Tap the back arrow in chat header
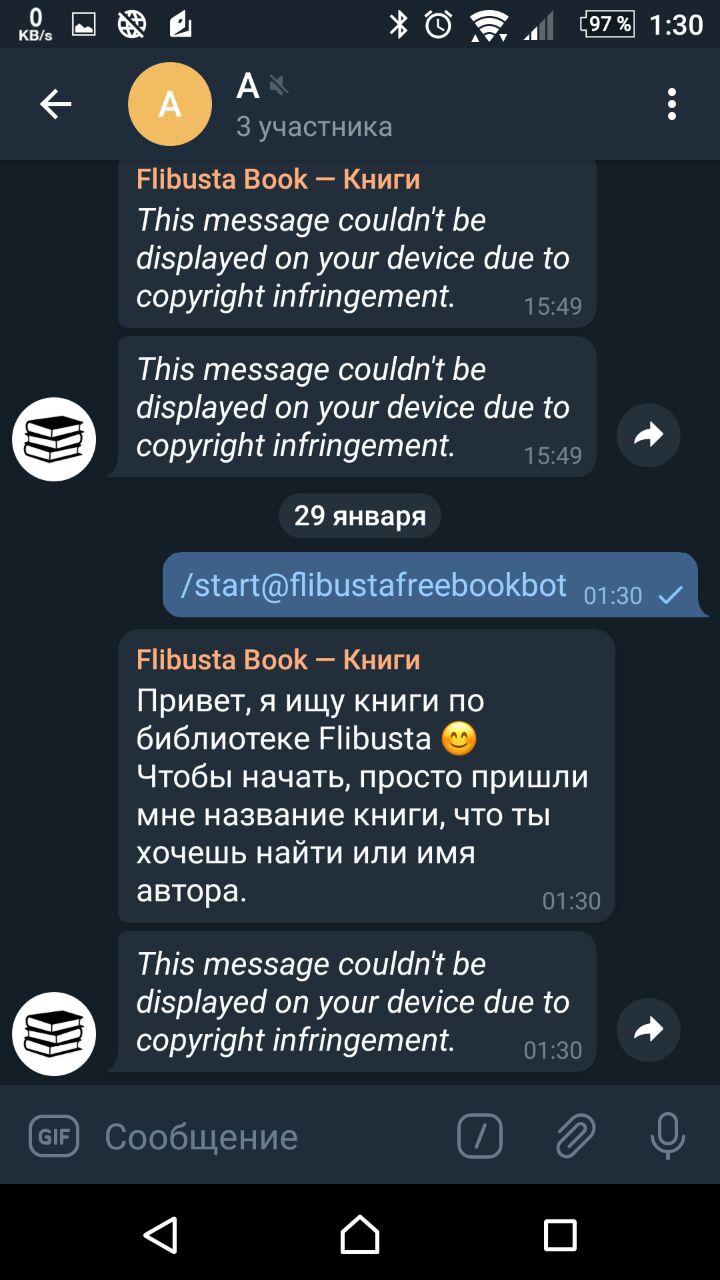 pos(55,104)
